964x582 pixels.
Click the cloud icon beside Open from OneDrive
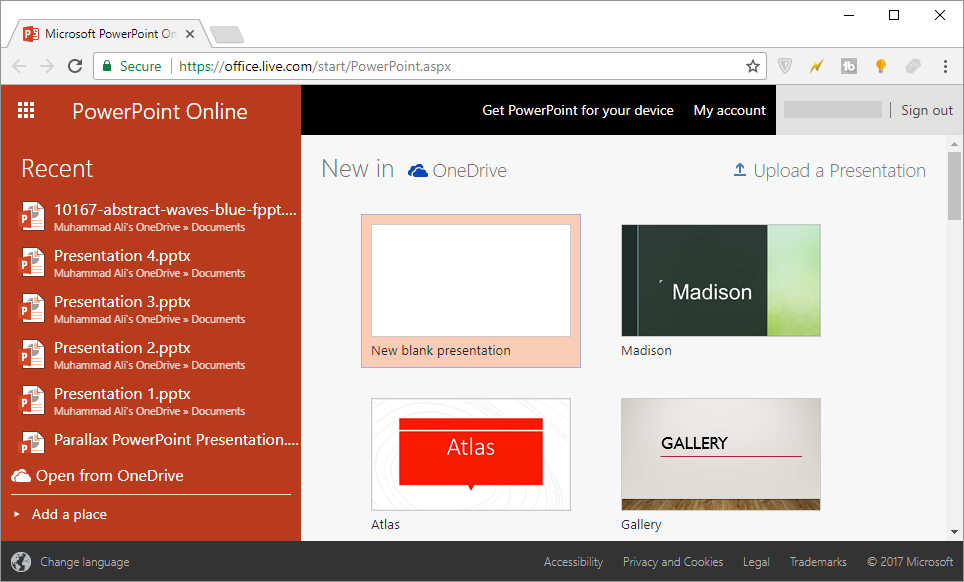21,476
